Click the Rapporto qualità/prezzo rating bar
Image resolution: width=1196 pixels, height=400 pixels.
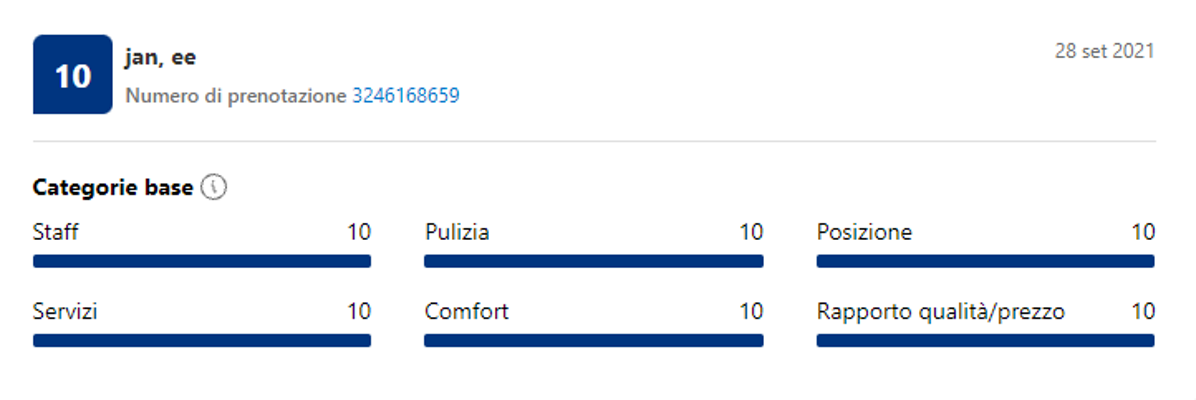pos(985,340)
